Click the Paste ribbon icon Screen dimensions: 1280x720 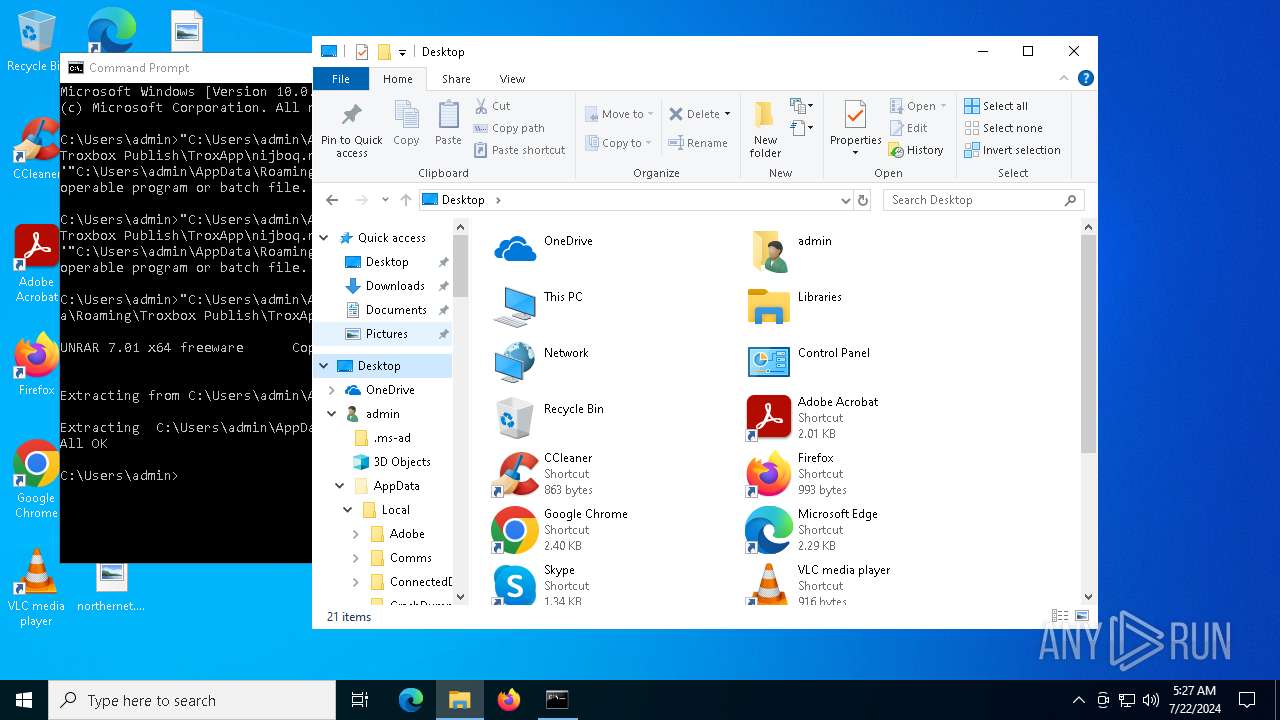(x=448, y=123)
